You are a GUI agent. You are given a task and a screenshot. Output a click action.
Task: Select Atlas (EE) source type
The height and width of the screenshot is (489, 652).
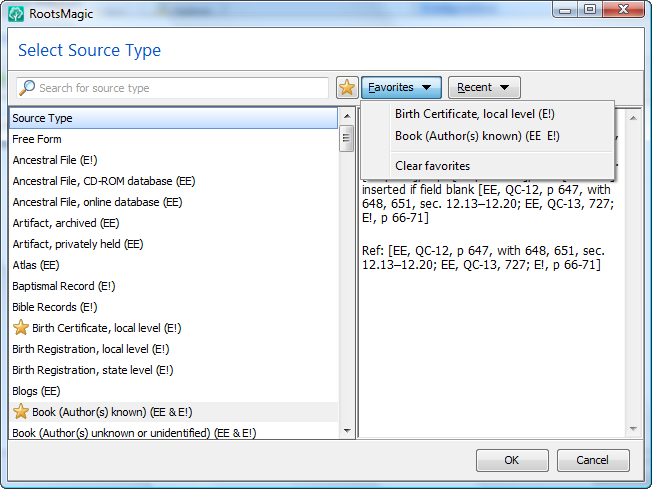click(173, 265)
